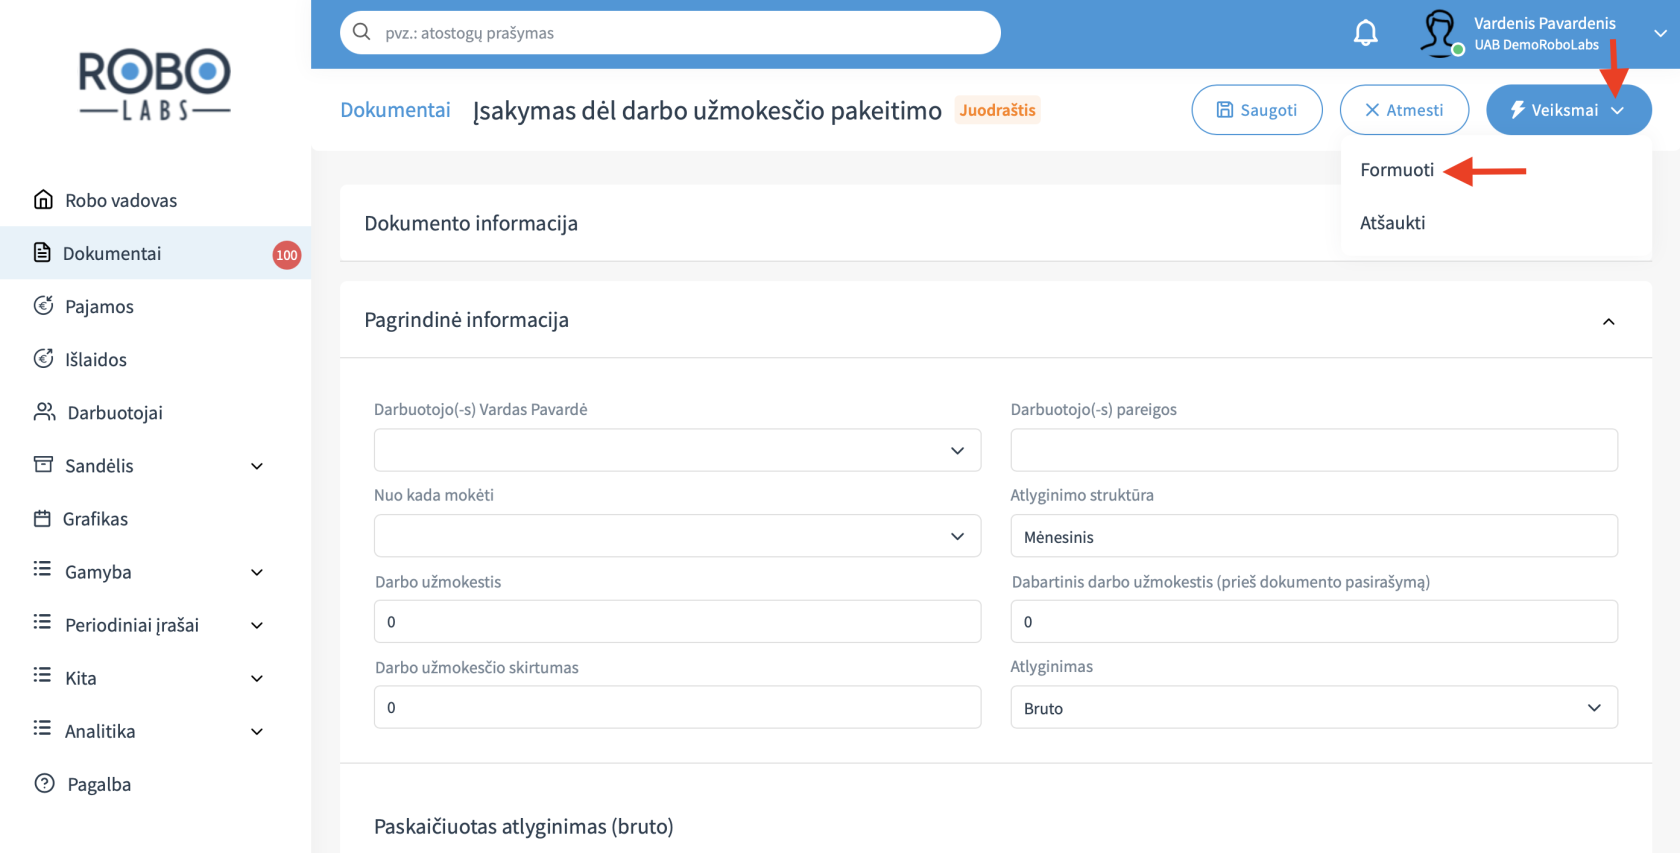This screenshot has height=853, width=1680.
Task: Expand the Gamyba submenu chevron
Action: point(257,572)
